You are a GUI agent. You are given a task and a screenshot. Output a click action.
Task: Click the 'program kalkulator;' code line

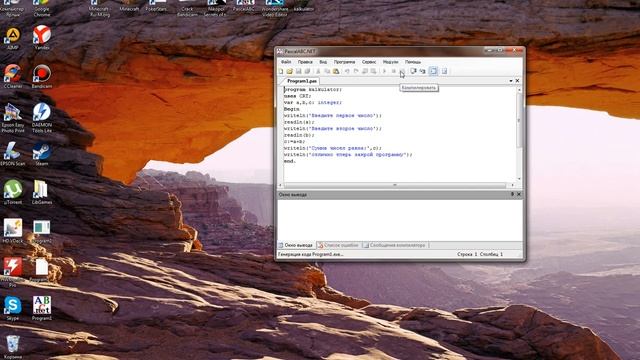click(313, 89)
